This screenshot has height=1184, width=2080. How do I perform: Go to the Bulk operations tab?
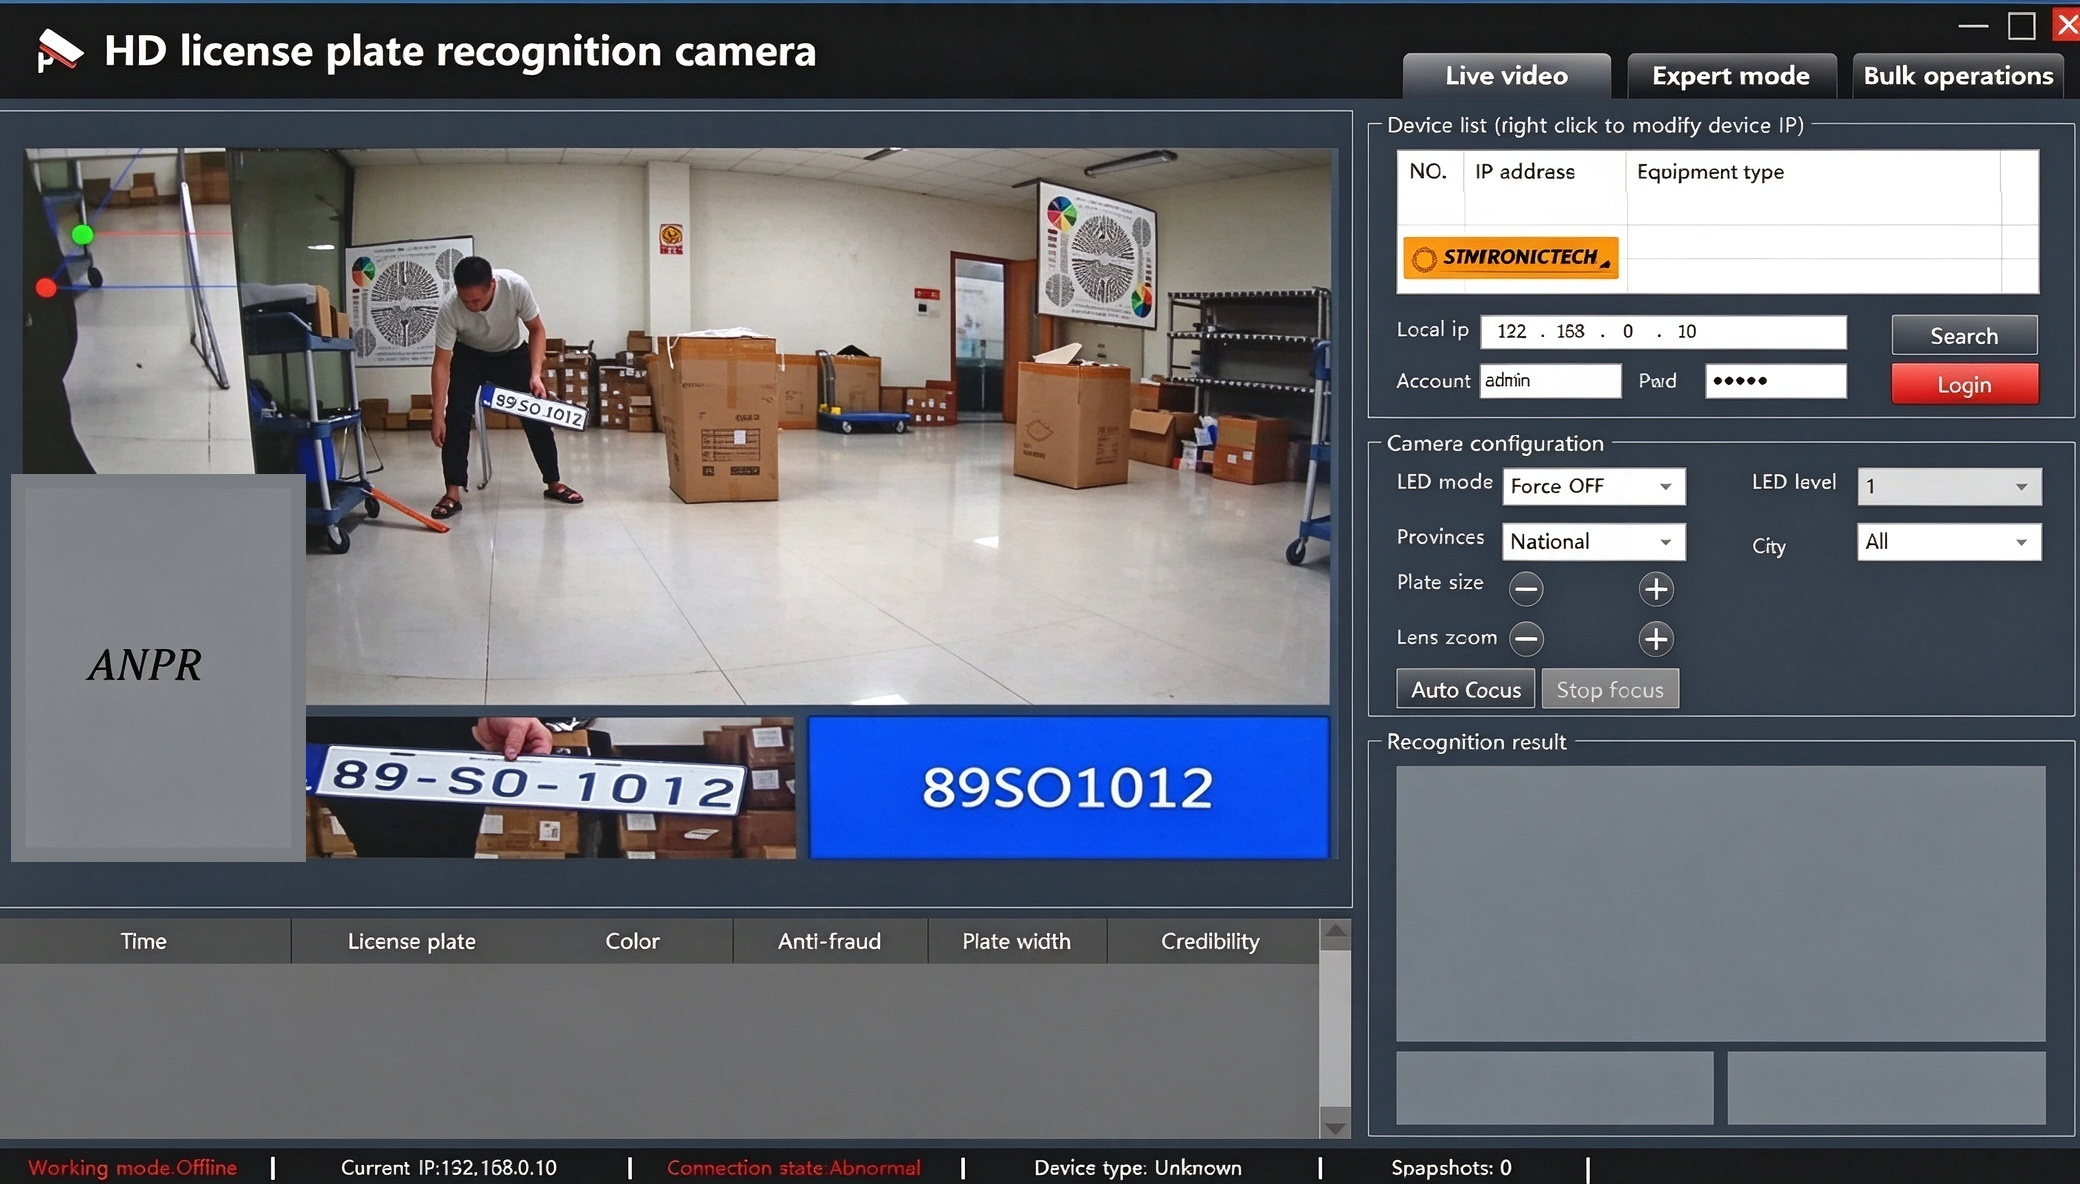[x=1958, y=76]
